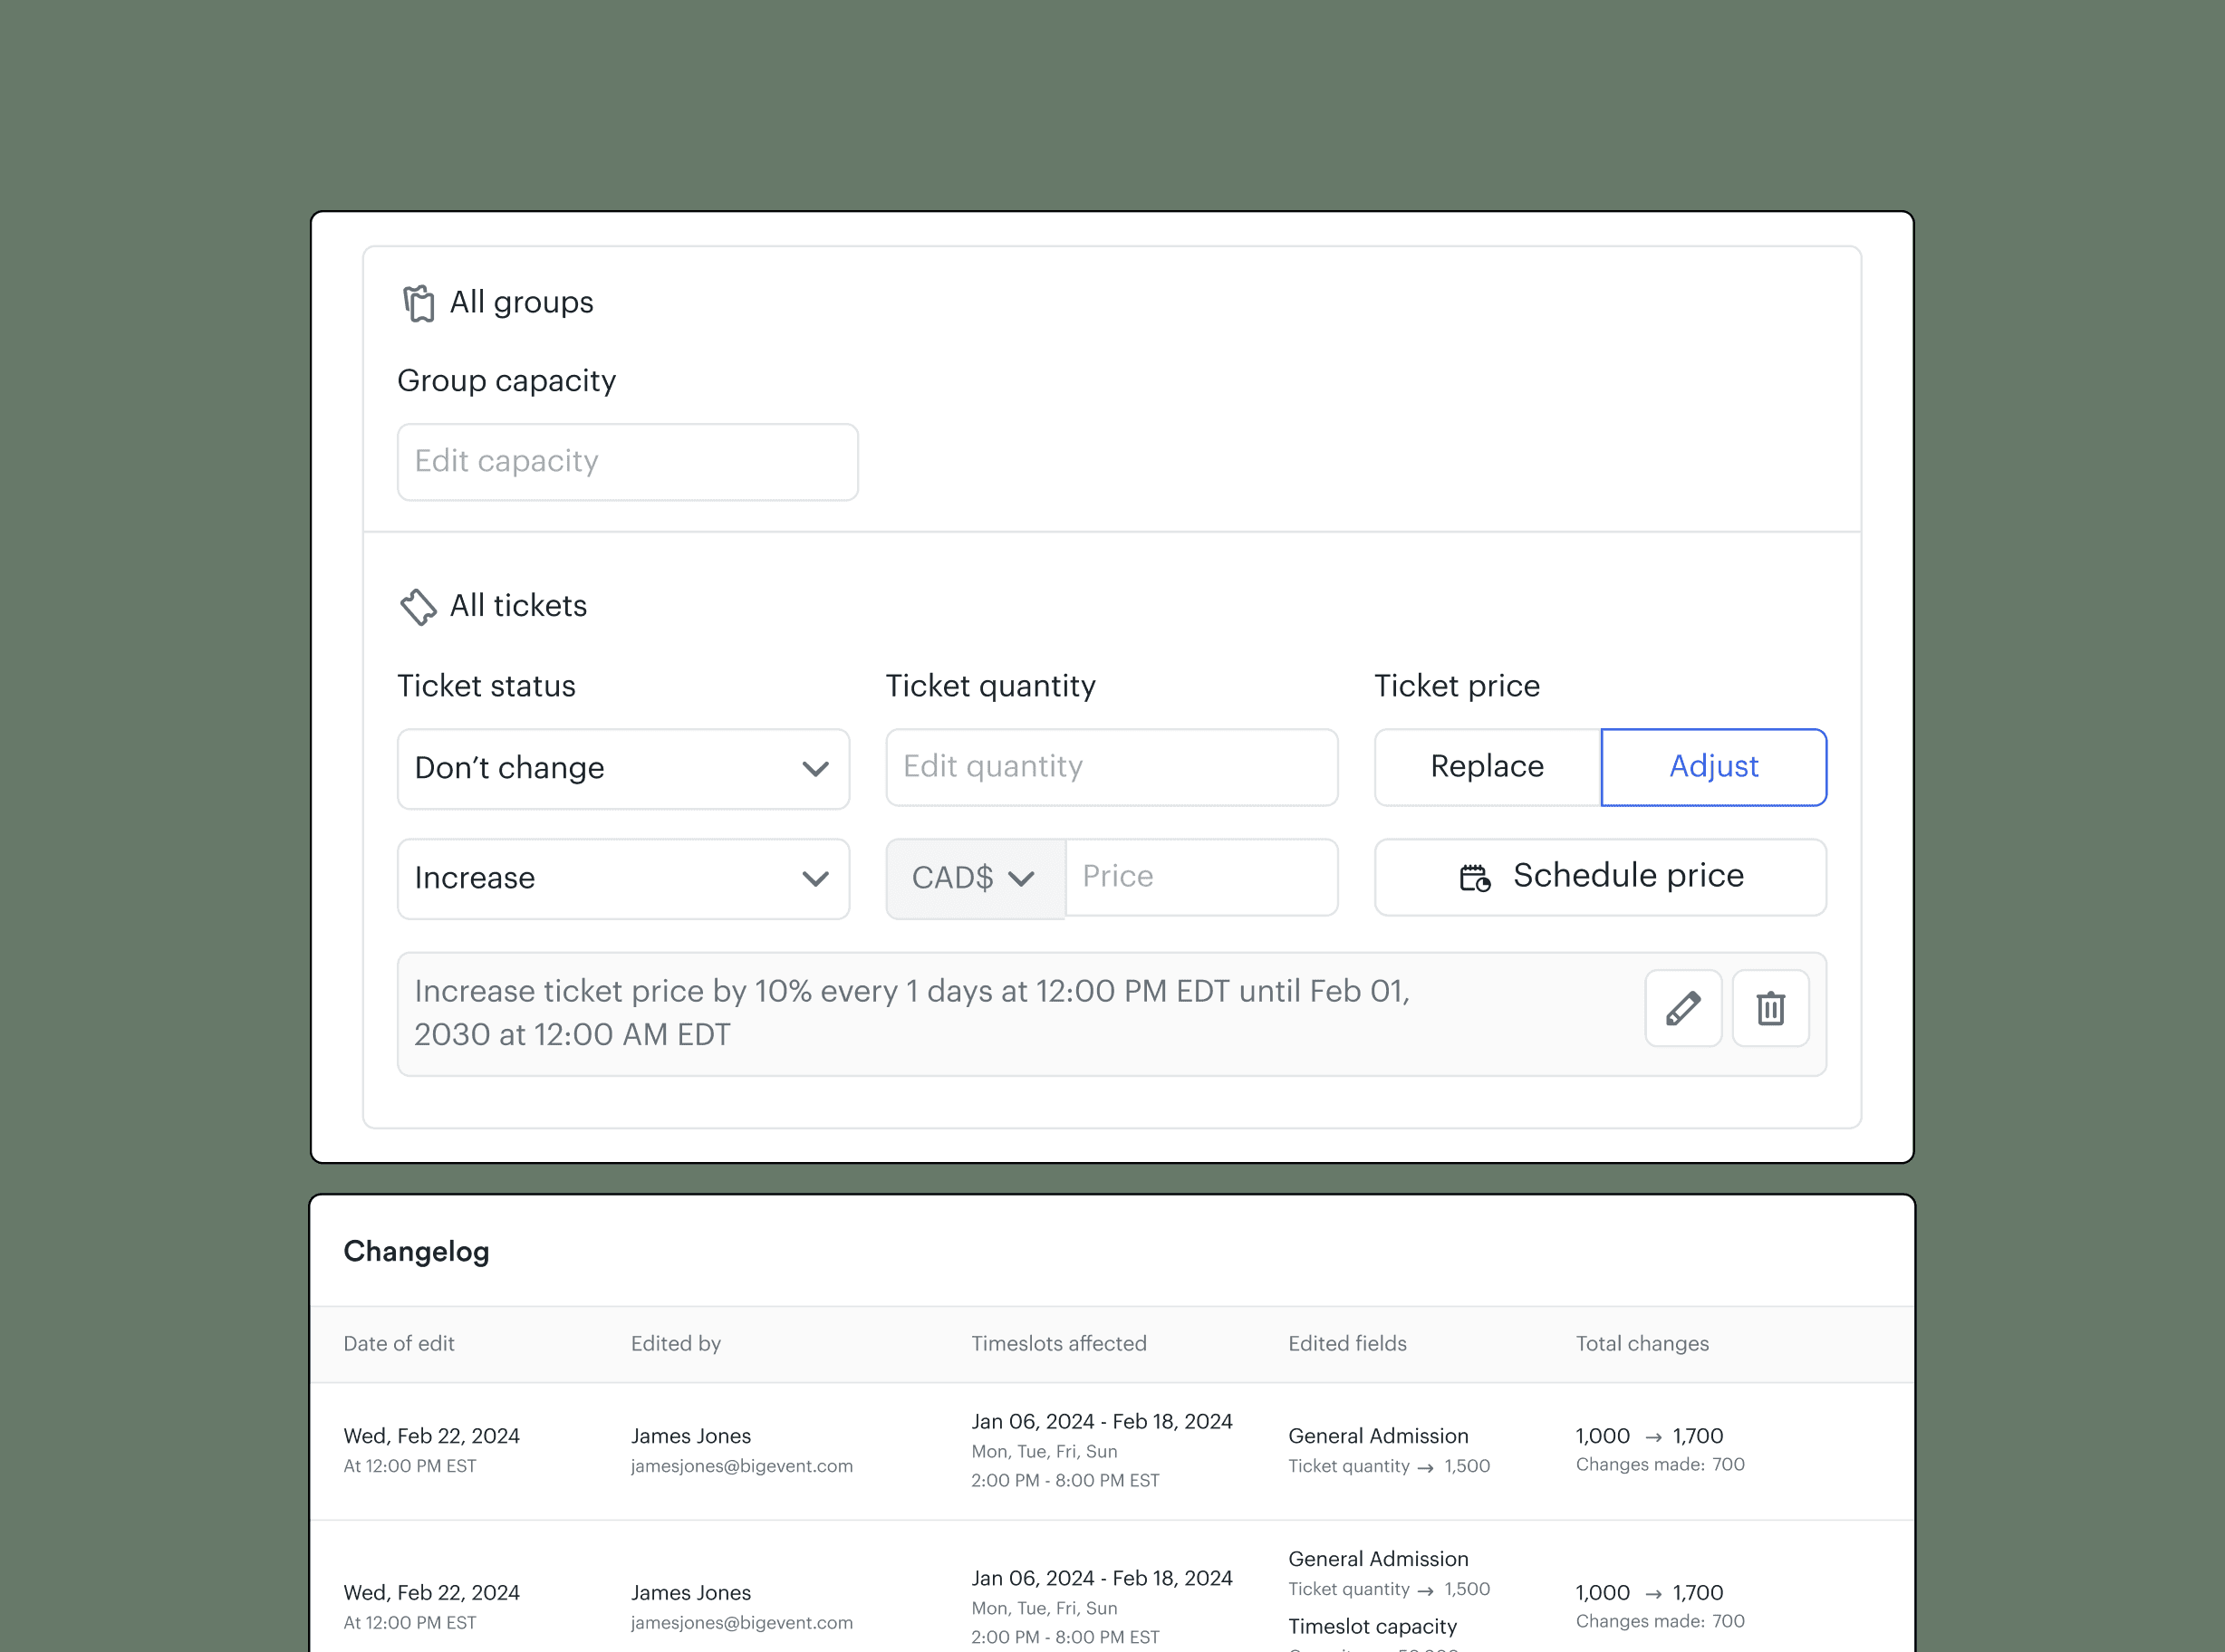Select the Replace price mode
This screenshot has height=1652, width=2225.
[x=1487, y=767]
